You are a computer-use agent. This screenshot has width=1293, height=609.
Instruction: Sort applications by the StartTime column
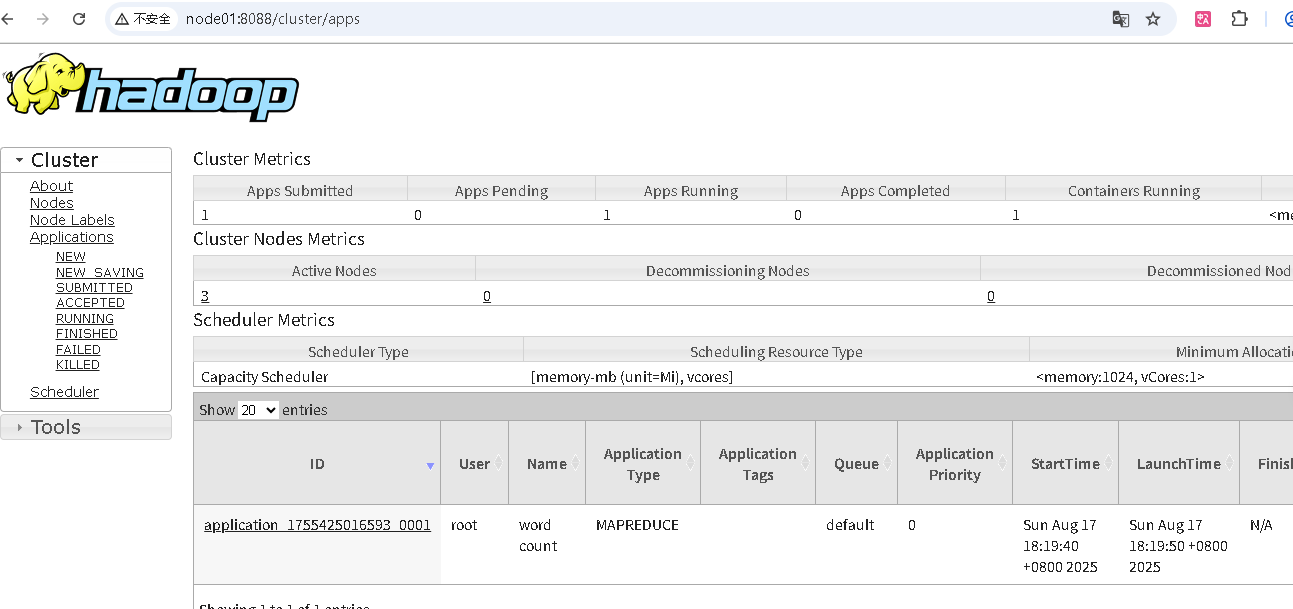[x=1065, y=464]
